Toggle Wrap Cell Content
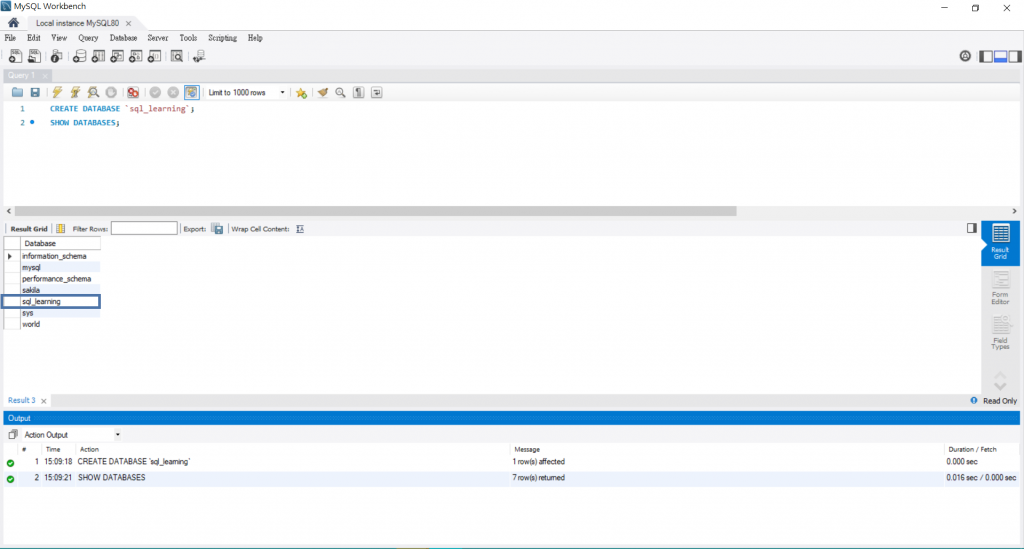This screenshot has width=1024, height=549. 300,229
